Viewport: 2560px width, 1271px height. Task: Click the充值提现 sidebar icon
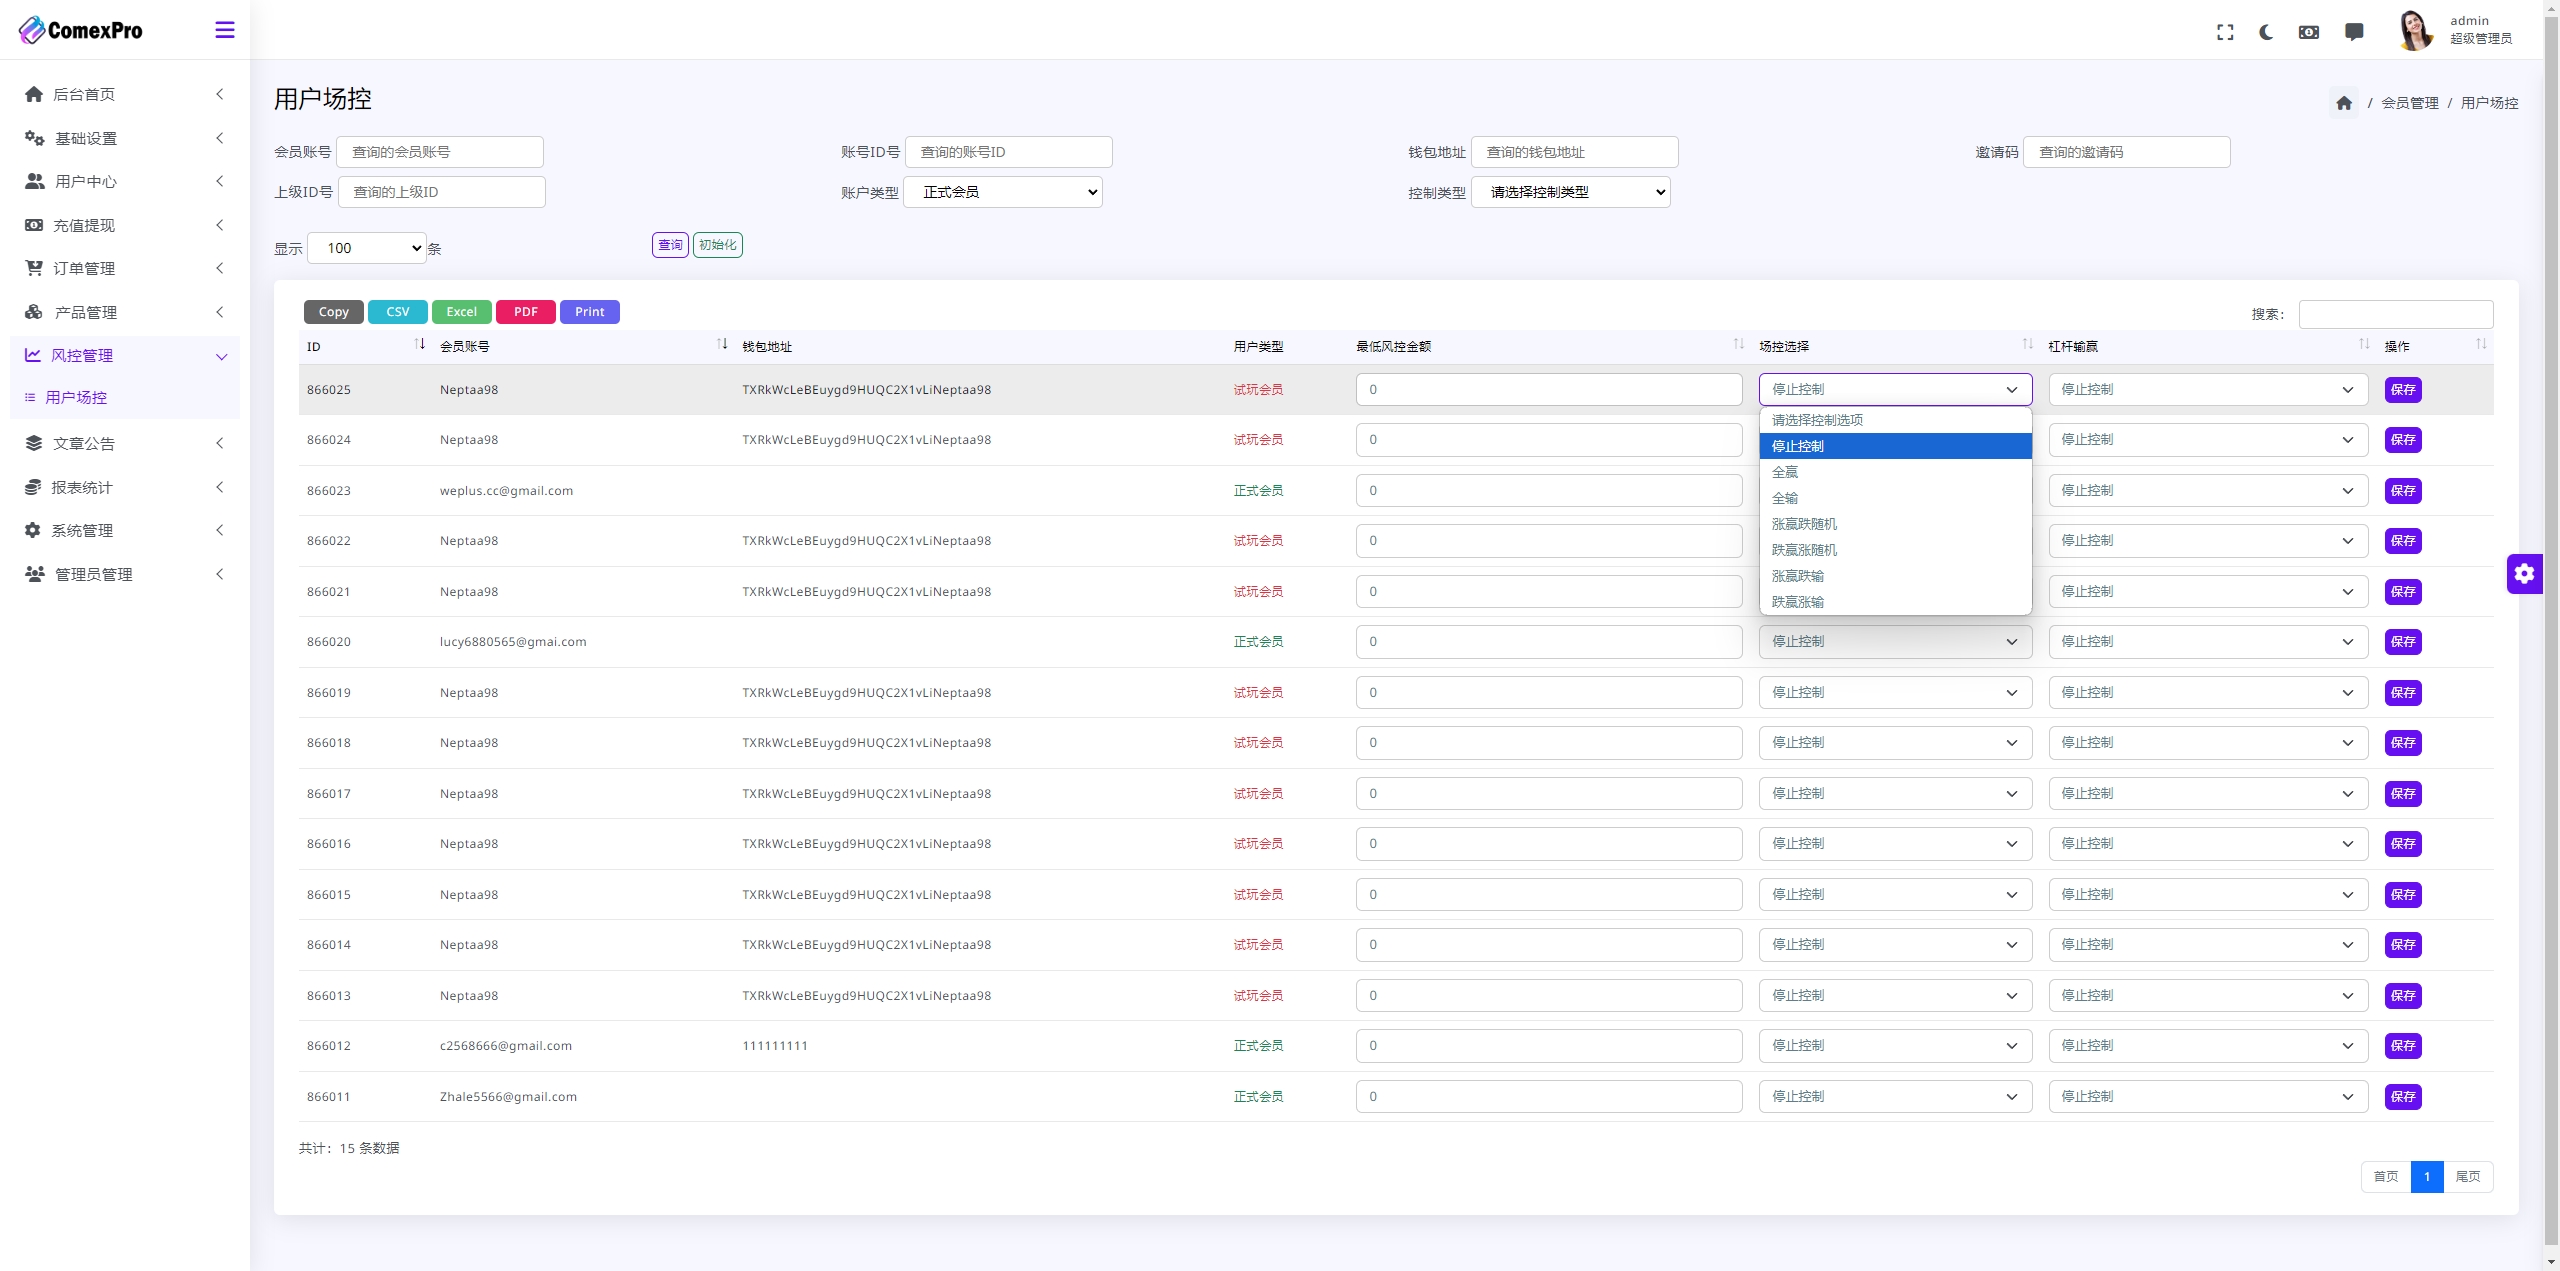pyautogui.click(x=36, y=225)
